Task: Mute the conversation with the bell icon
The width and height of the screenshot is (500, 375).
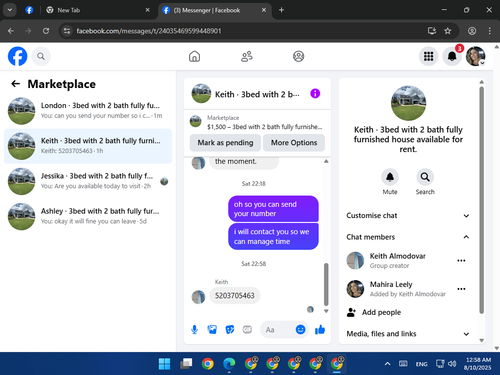Action: [390, 177]
